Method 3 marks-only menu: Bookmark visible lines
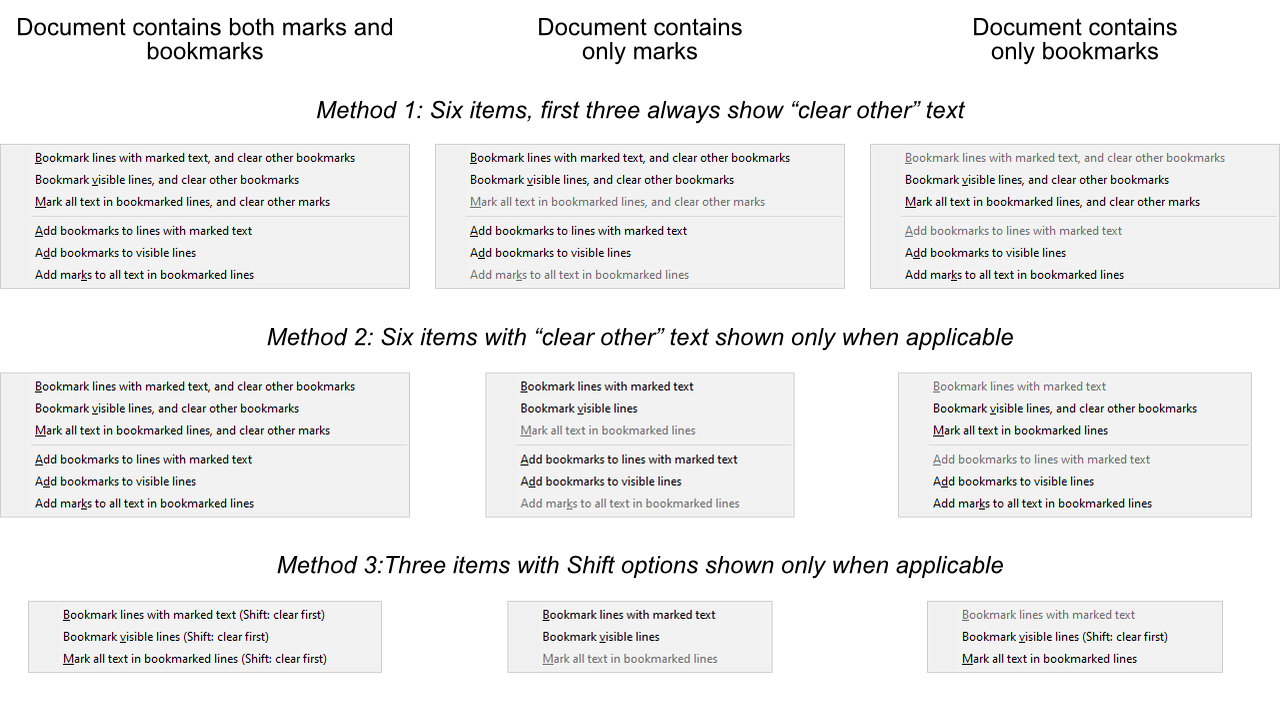 point(640,637)
